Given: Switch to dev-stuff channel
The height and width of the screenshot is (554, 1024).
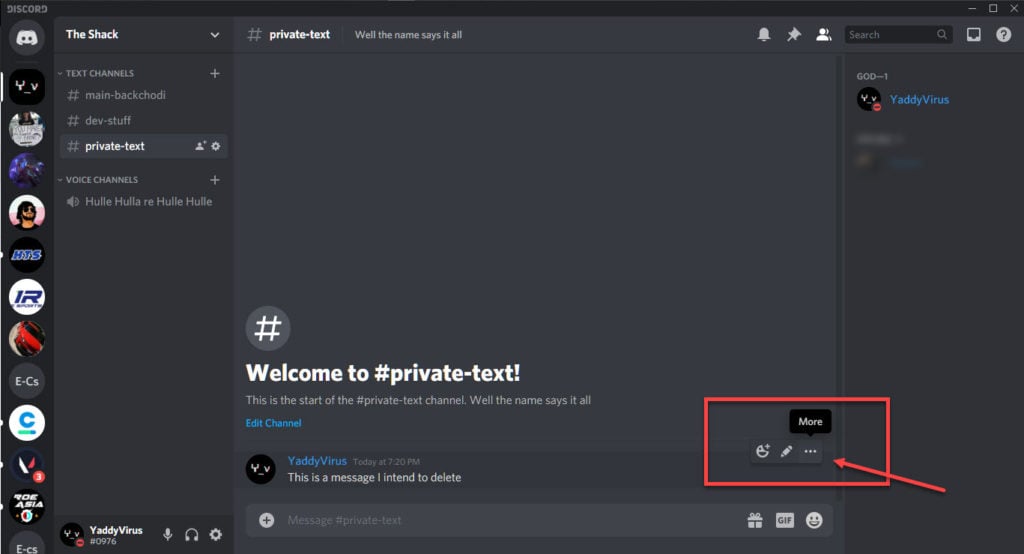Looking at the screenshot, I should [144, 120].
